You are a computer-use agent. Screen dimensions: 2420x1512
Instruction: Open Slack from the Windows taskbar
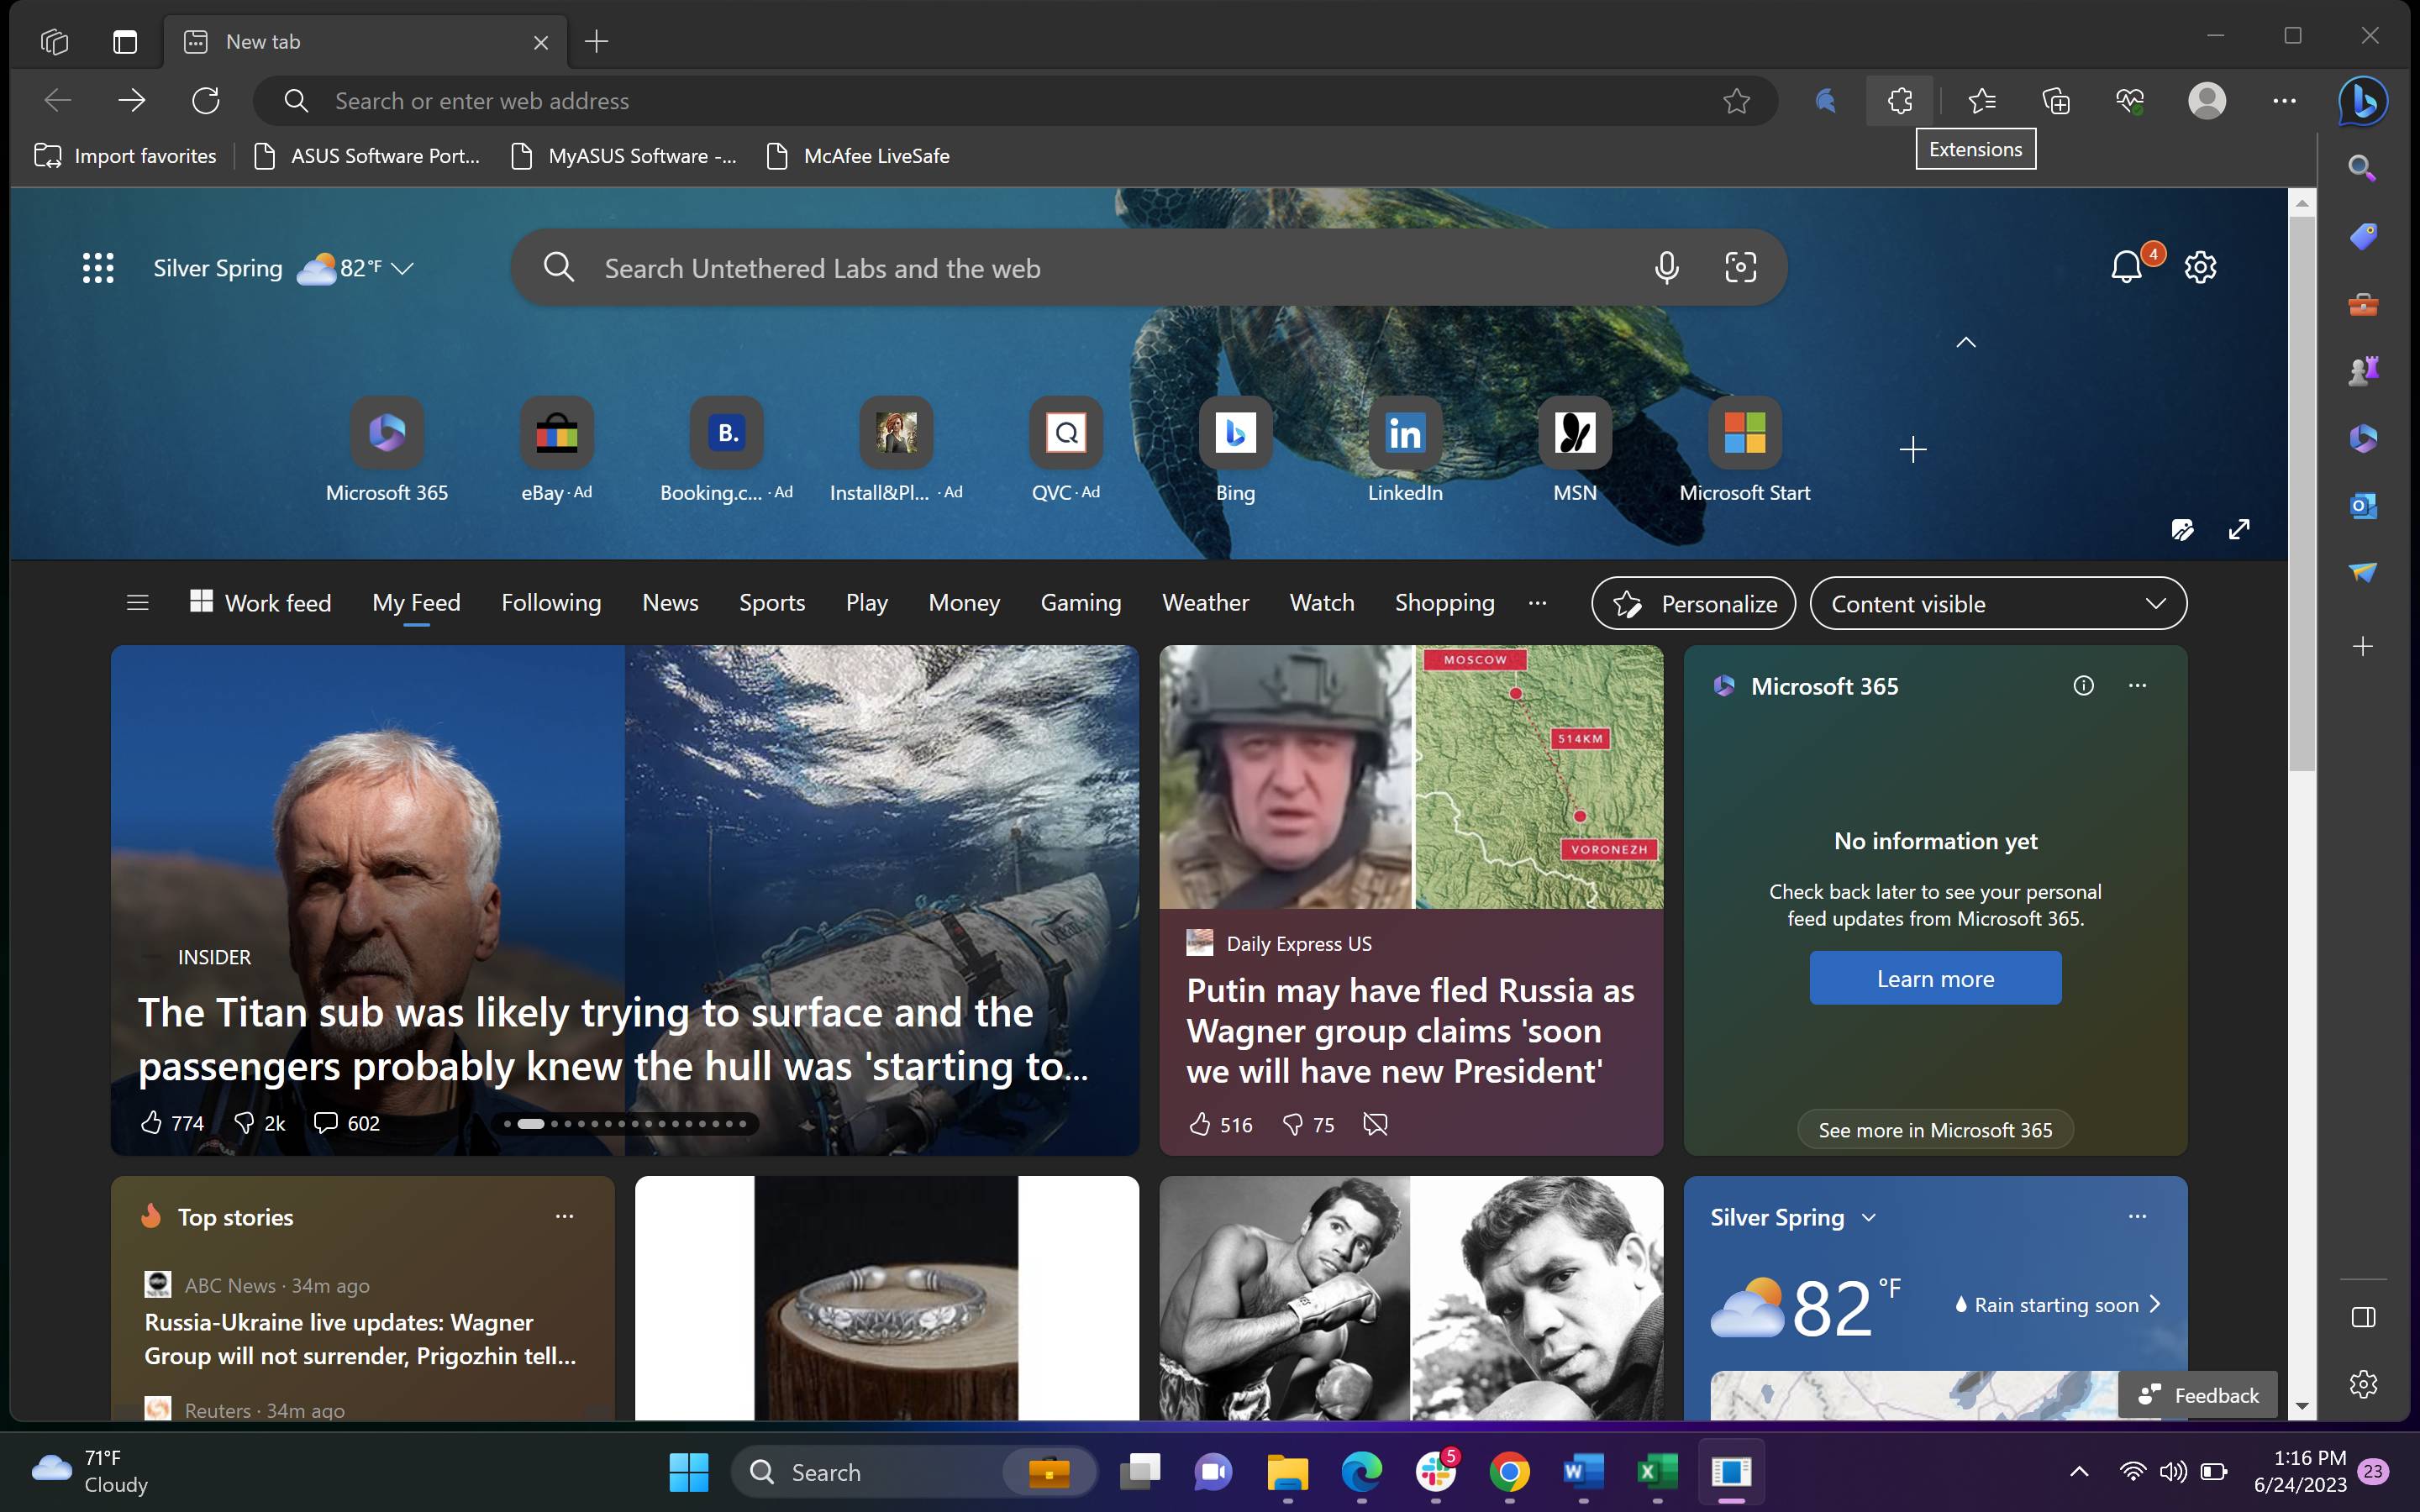[1436, 1471]
